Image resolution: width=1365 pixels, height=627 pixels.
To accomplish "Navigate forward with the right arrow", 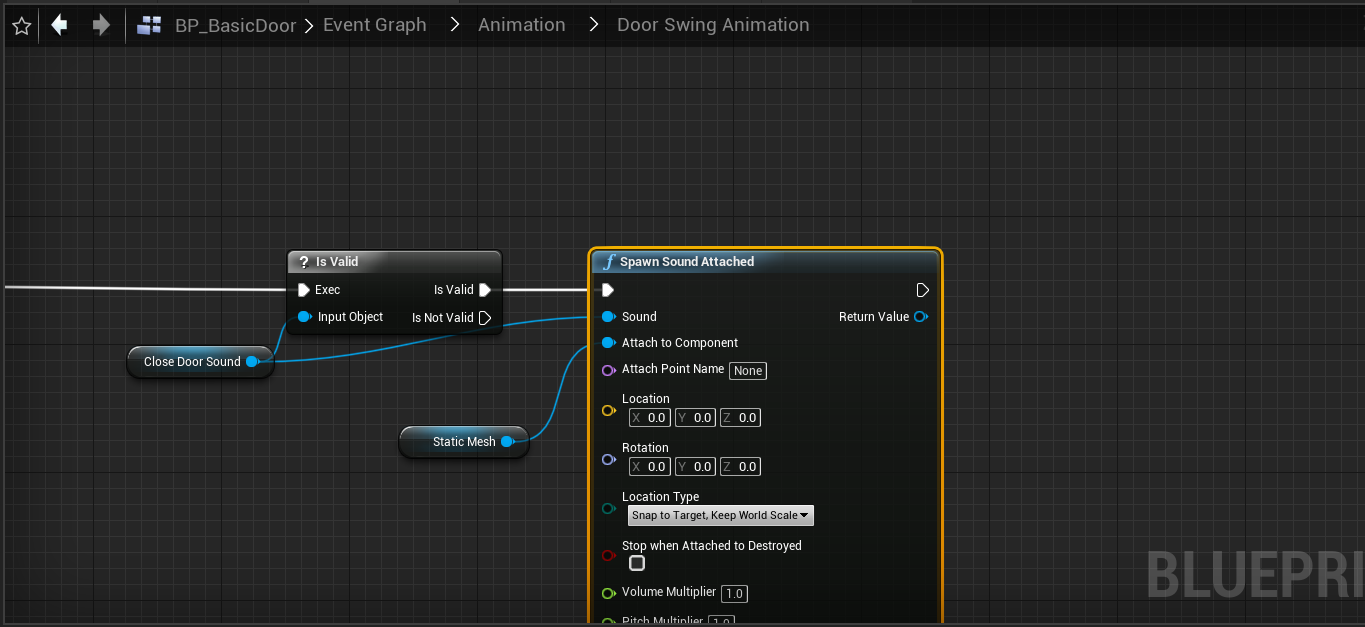I will click(x=101, y=25).
